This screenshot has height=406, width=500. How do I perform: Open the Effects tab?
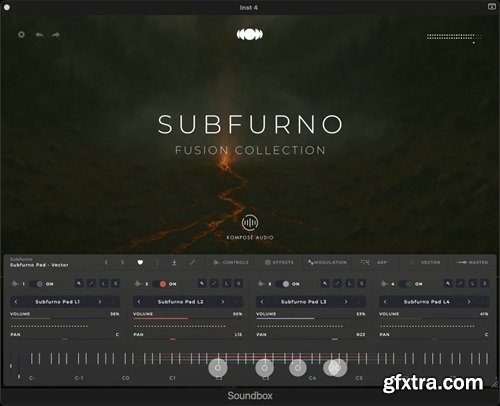click(x=279, y=262)
